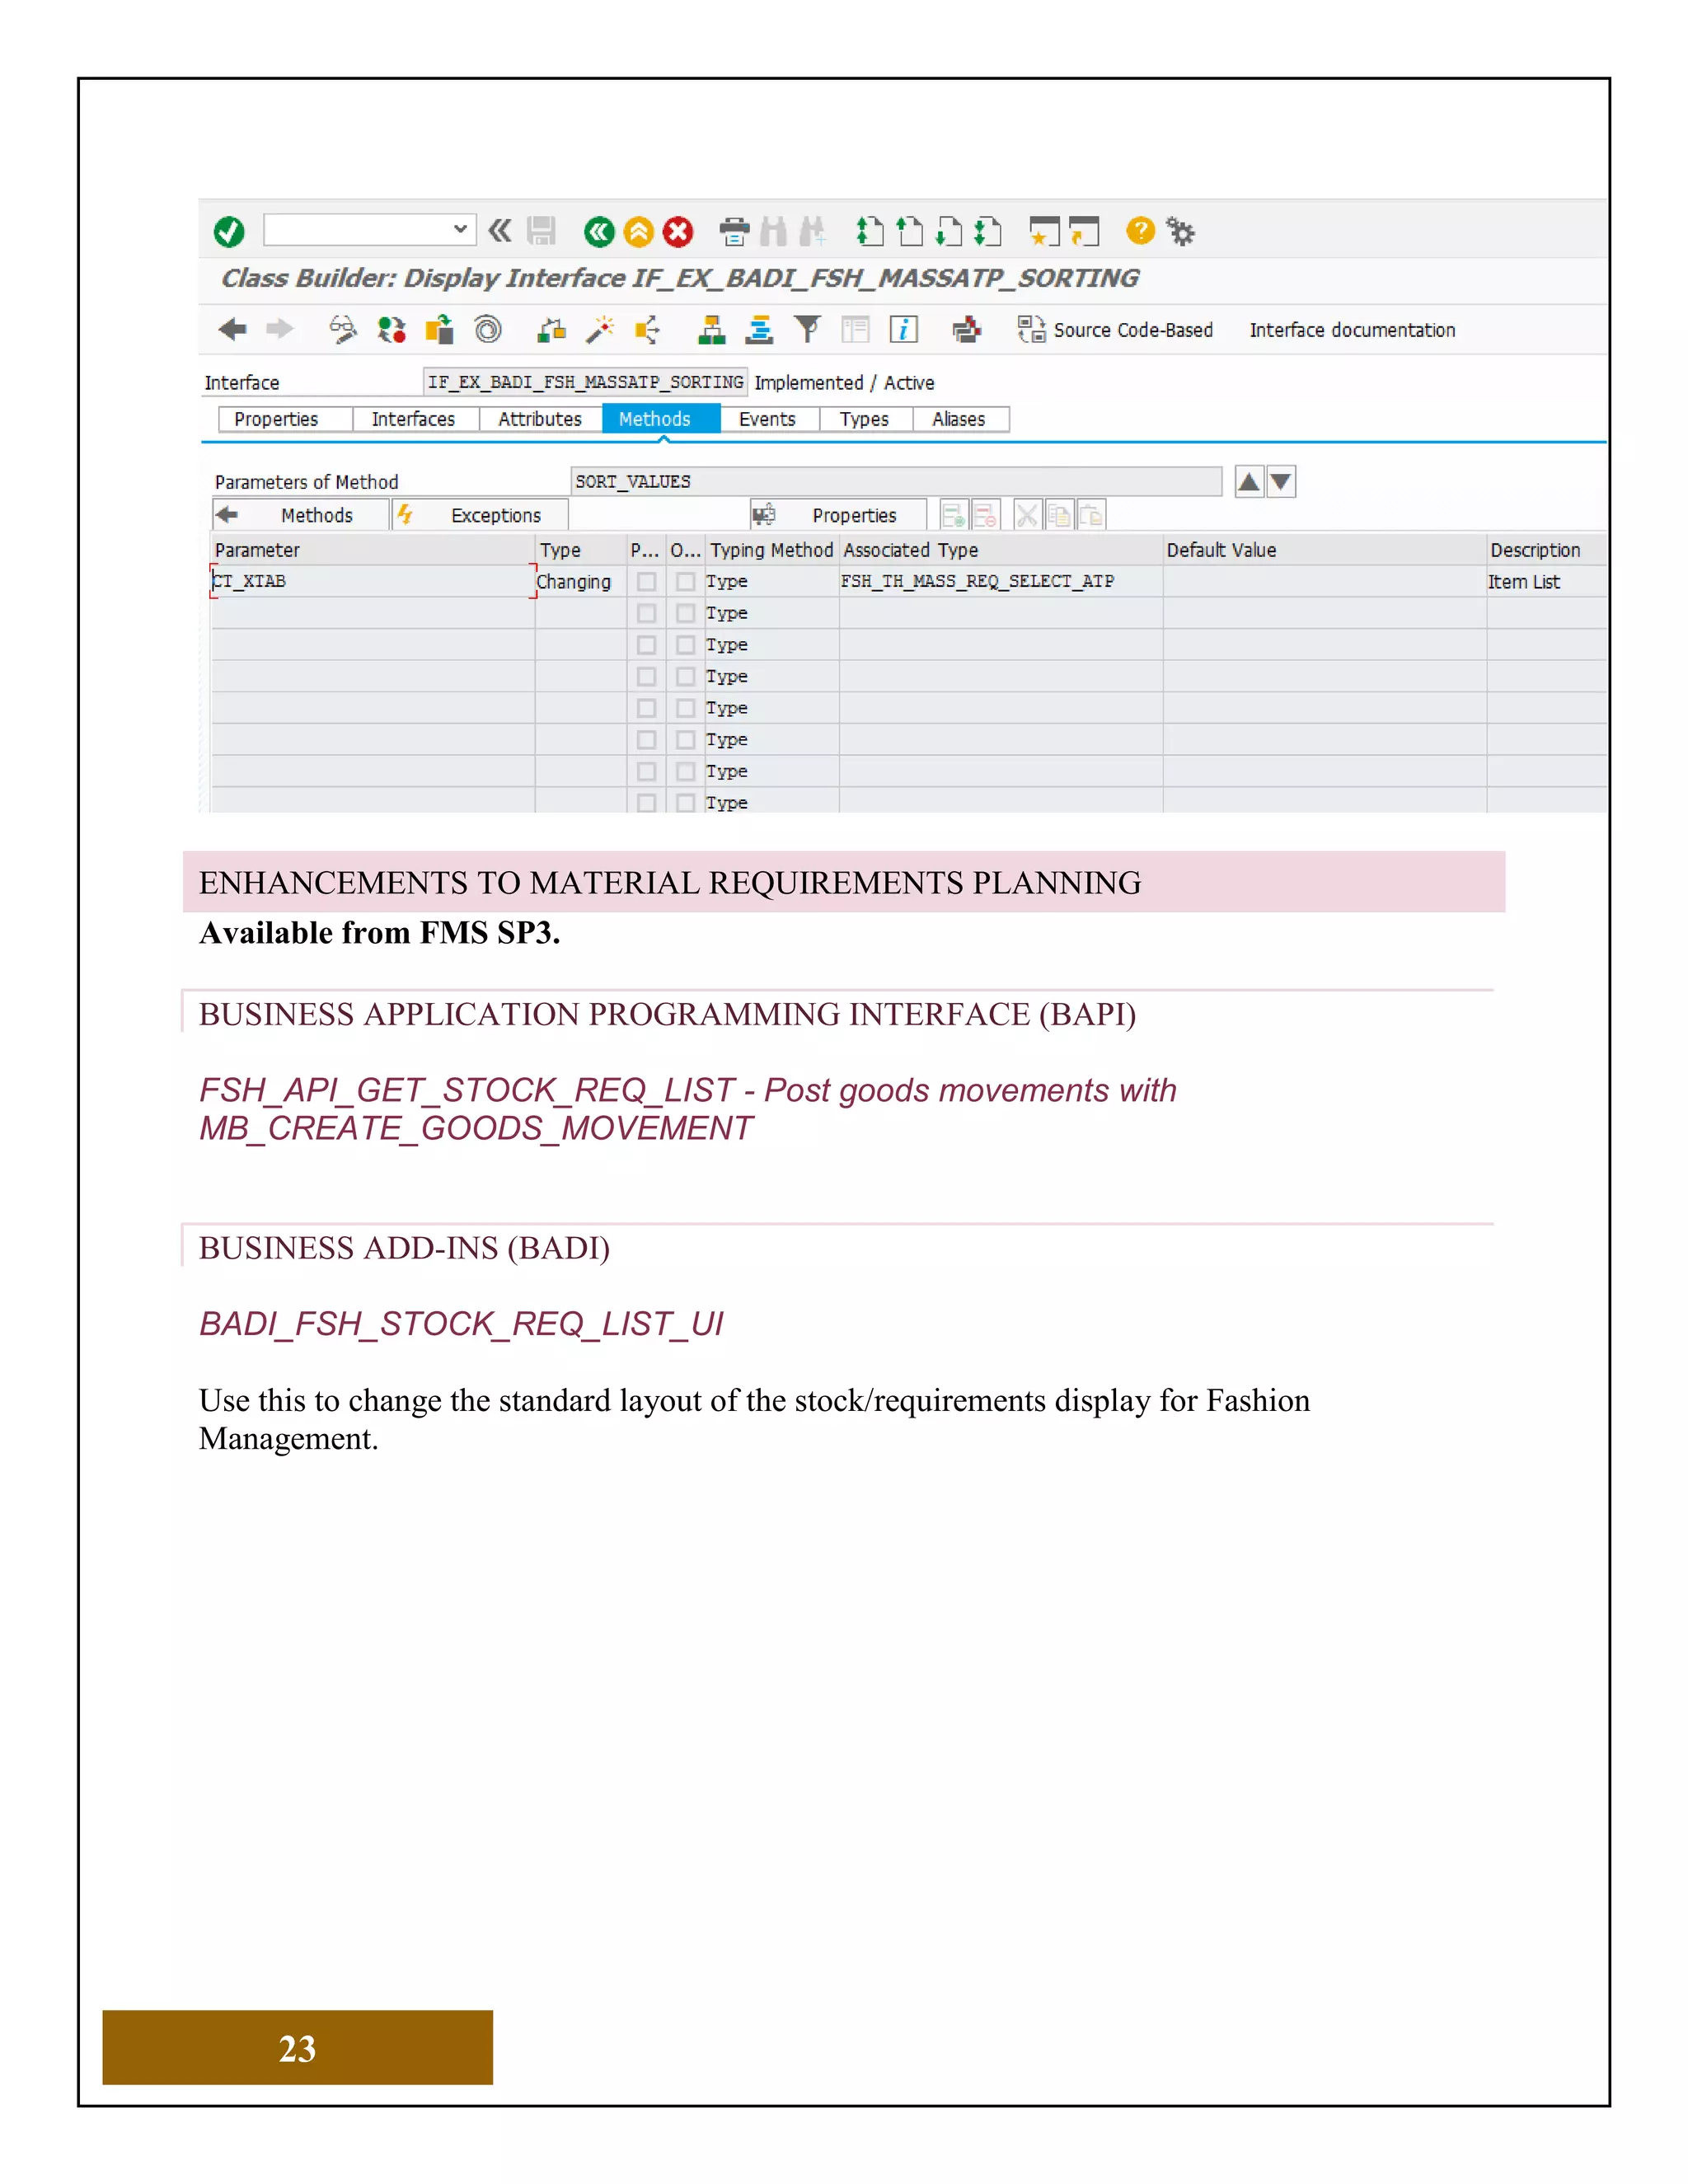
Task: Click the Filter funnel icon
Action: 807,329
